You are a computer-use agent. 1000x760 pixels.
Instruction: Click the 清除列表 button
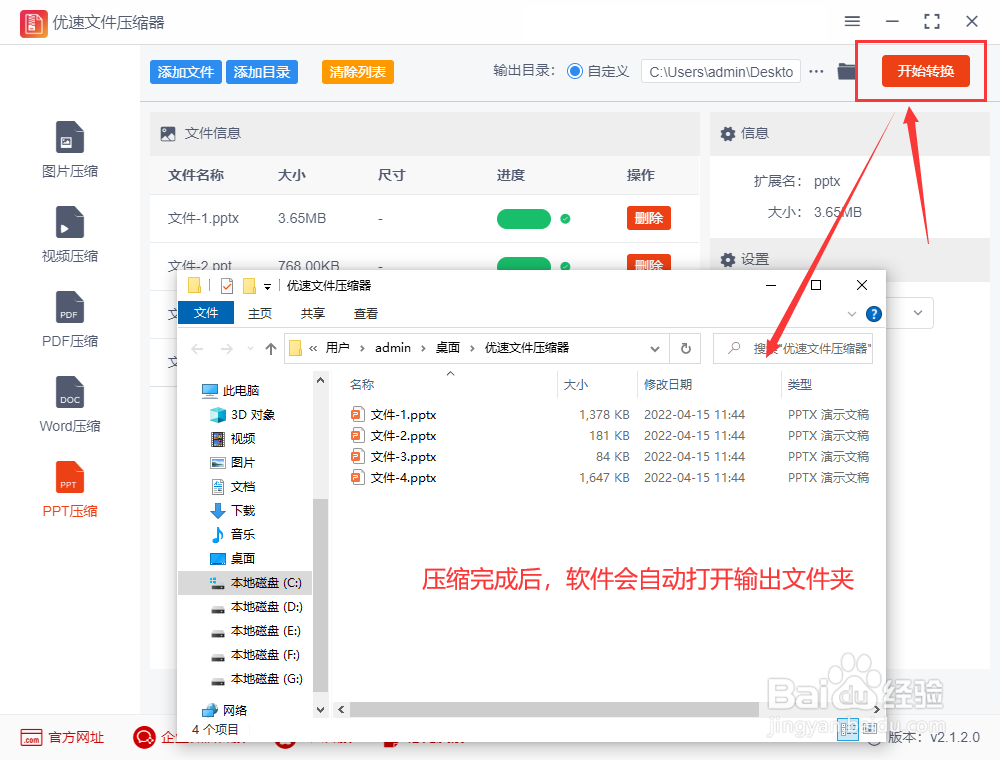pos(358,72)
